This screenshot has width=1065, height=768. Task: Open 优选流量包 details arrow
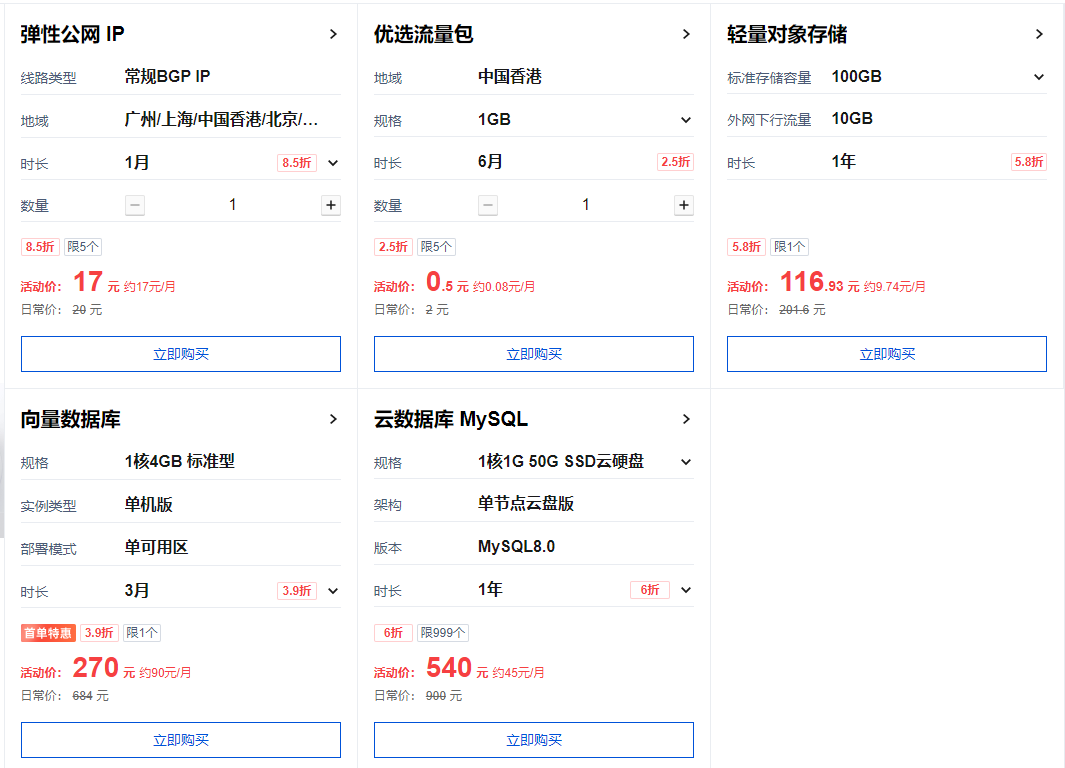click(x=686, y=34)
